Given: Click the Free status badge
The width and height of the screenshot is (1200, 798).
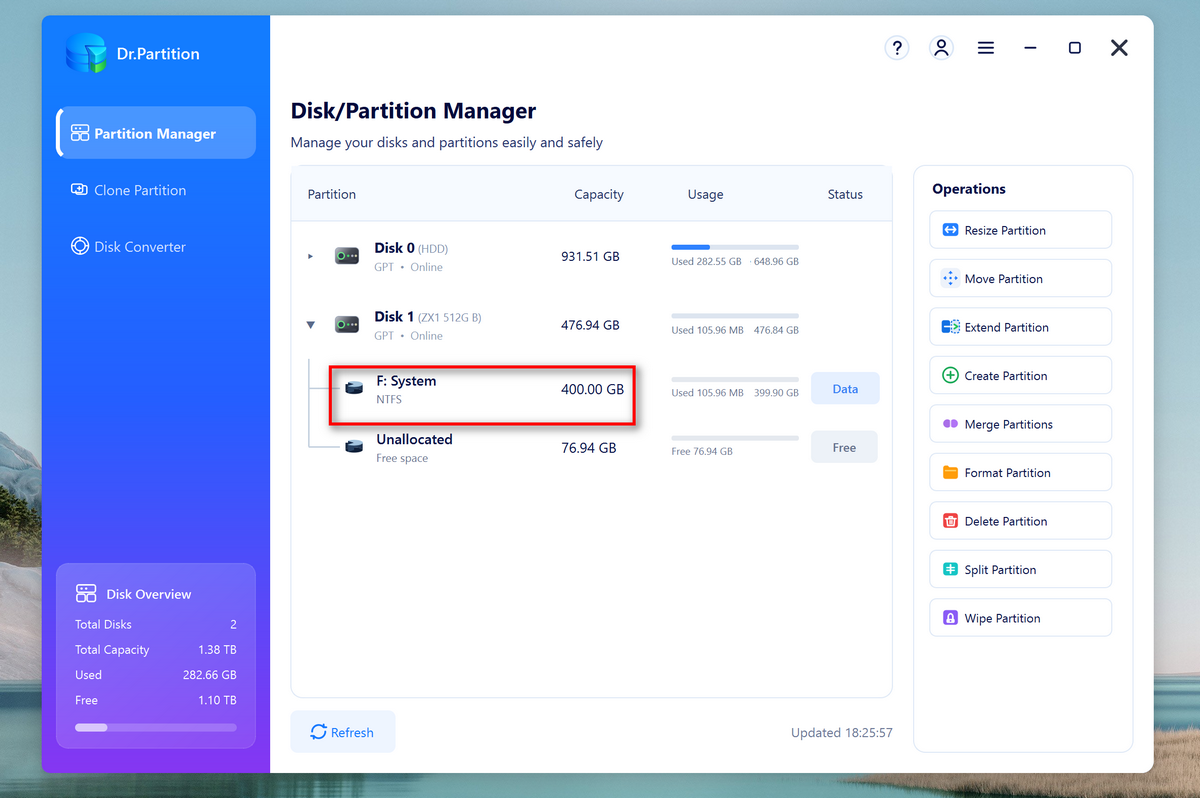Looking at the screenshot, I should [844, 447].
